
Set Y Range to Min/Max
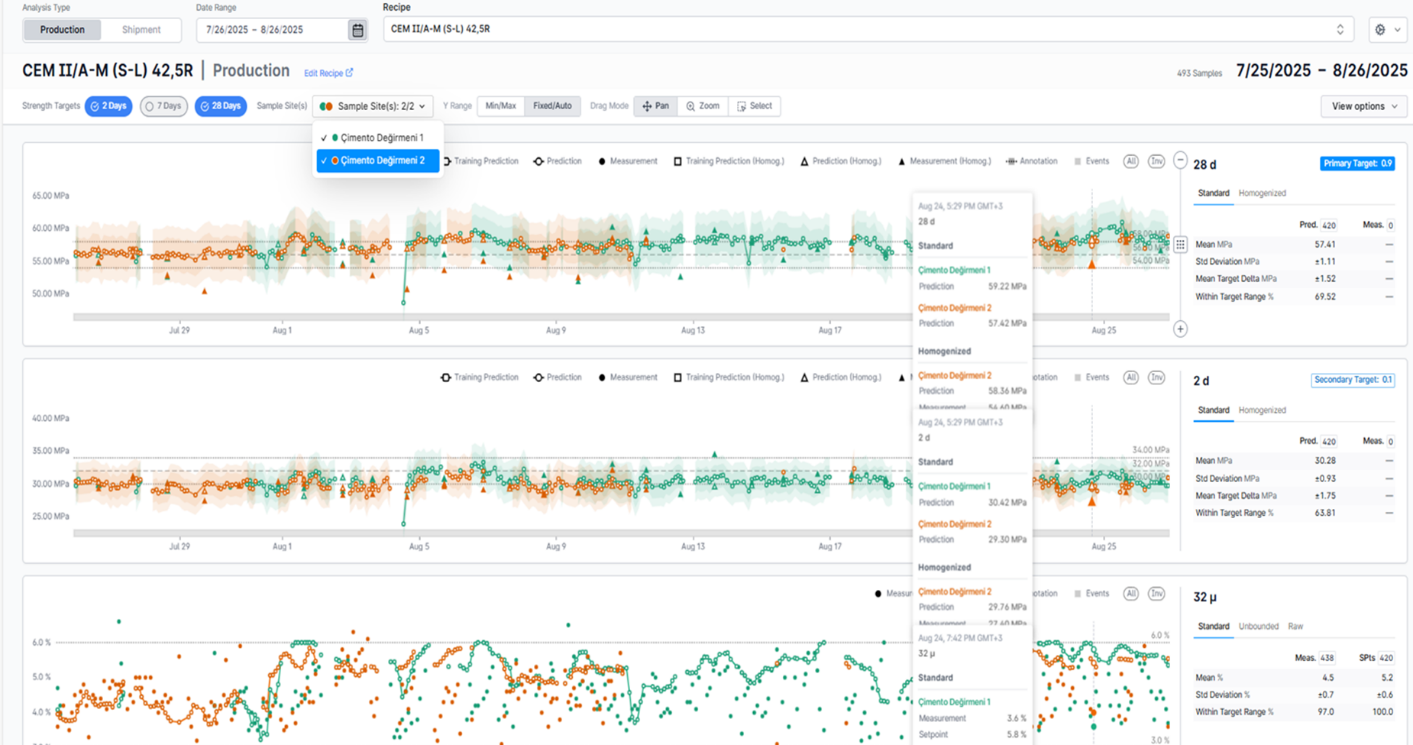(x=501, y=106)
